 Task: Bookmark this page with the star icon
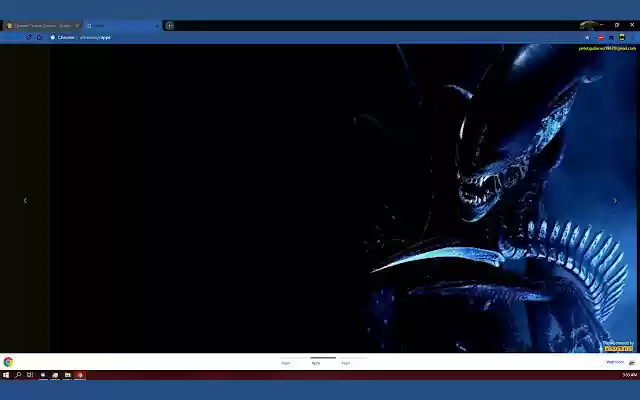[587, 38]
